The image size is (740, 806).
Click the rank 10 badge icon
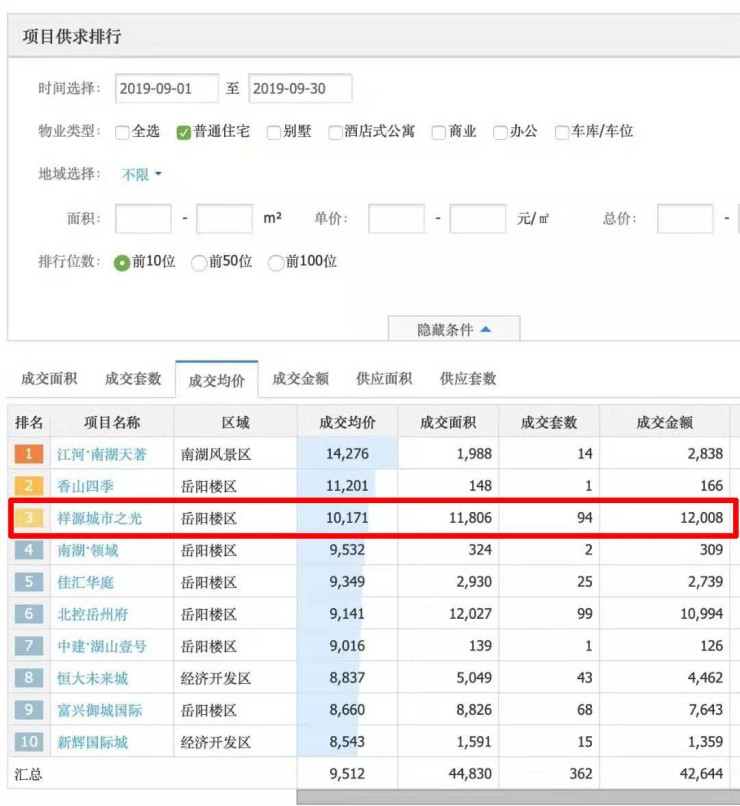click(28, 742)
